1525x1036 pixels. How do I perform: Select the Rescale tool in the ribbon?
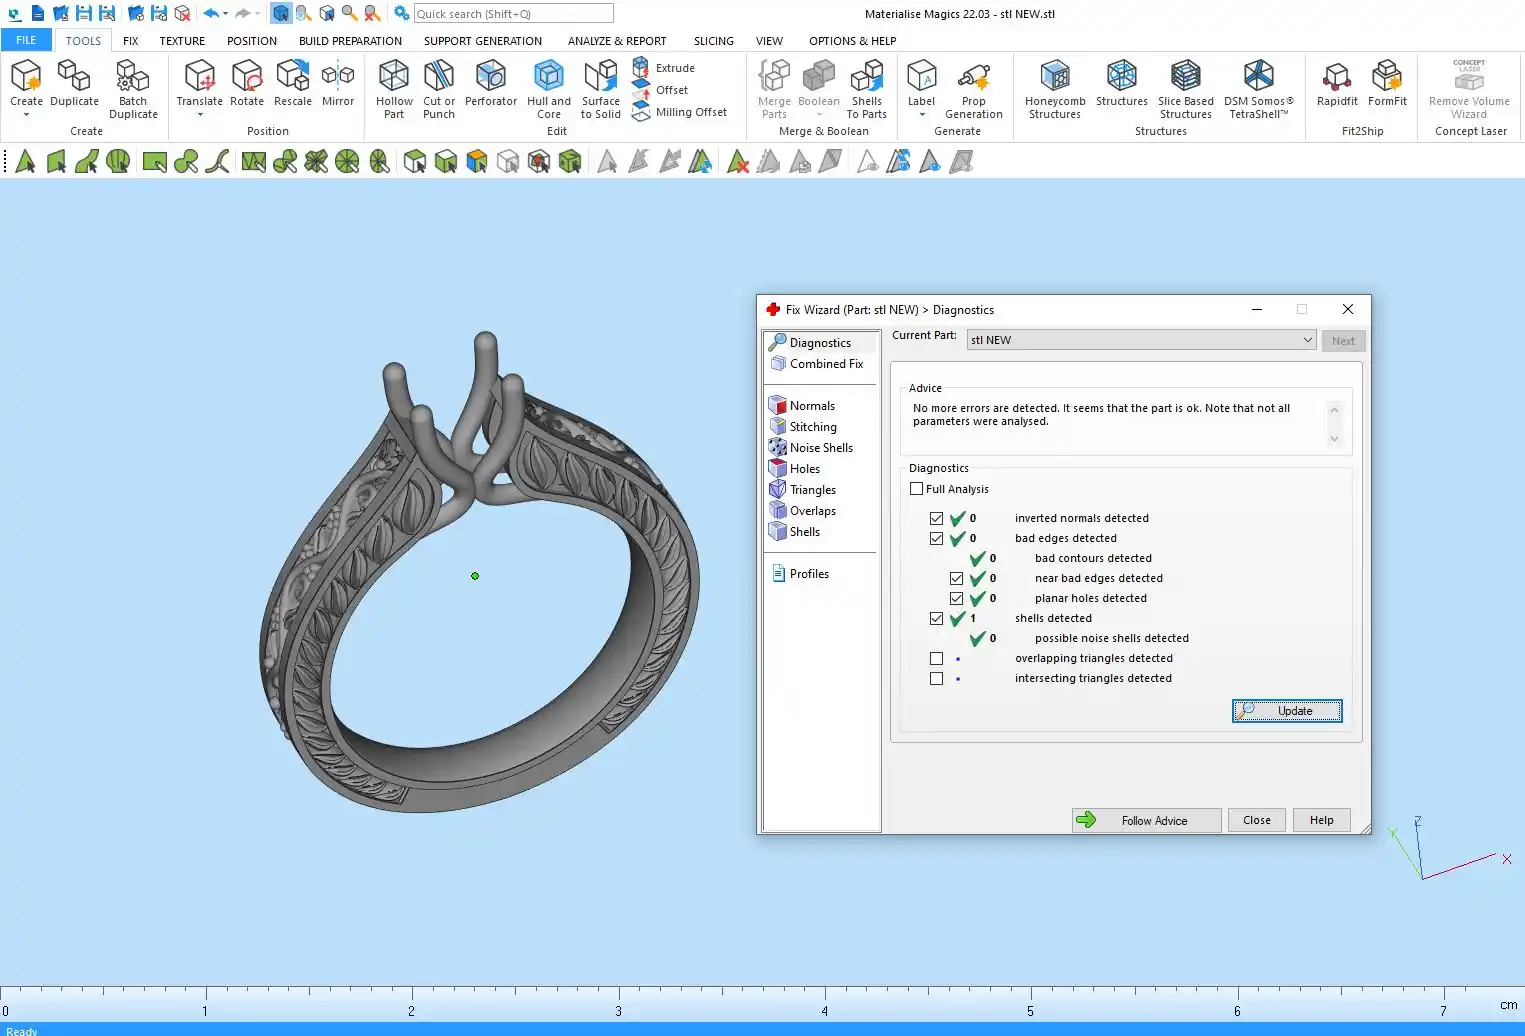point(292,77)
